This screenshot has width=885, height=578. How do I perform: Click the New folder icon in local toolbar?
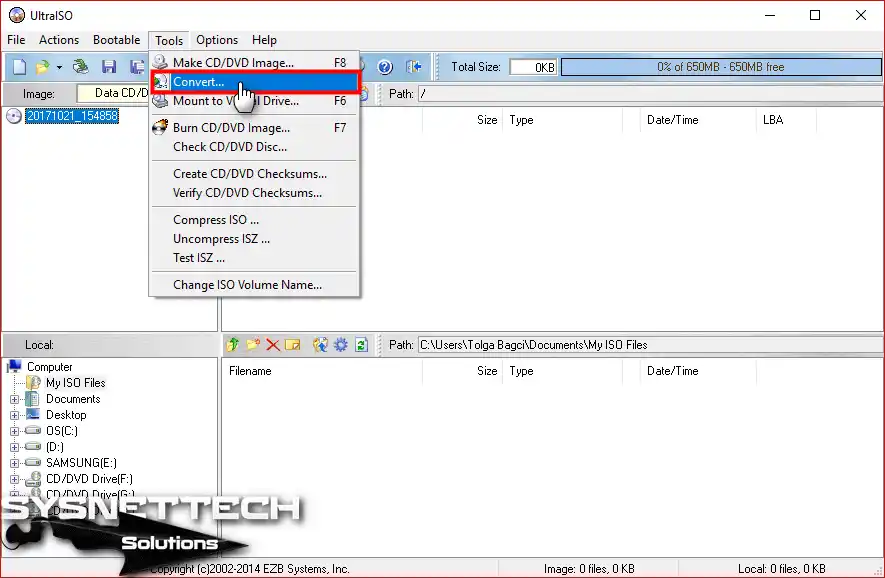click(x=253, y=345)
